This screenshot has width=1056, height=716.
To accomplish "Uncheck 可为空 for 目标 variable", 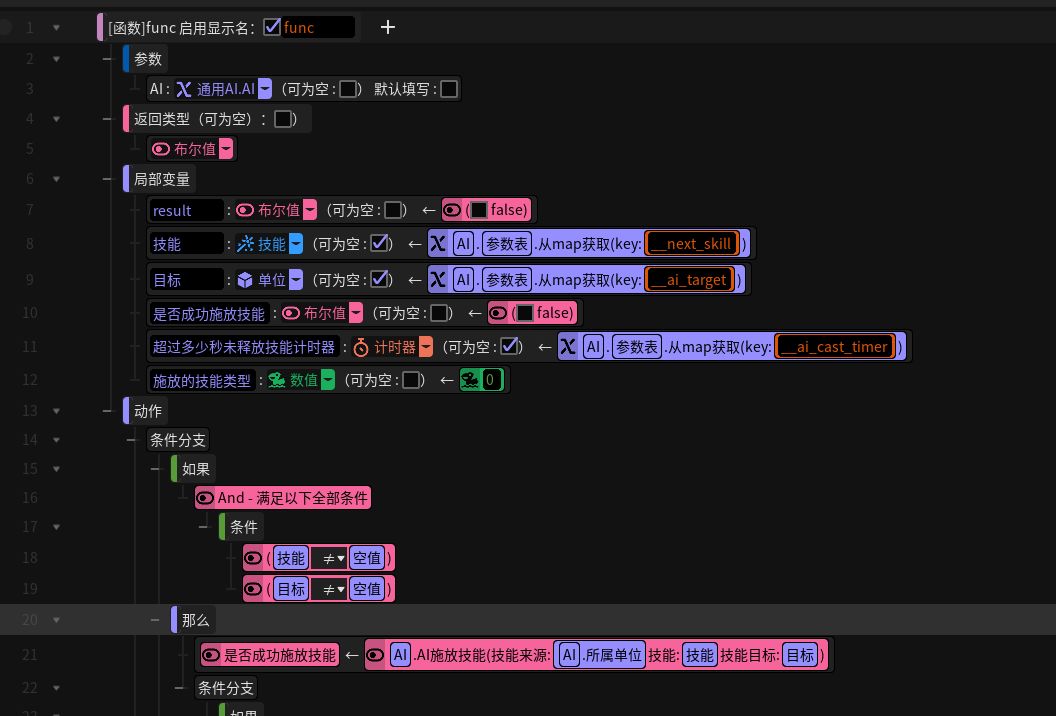I will (x=380, y=280).
